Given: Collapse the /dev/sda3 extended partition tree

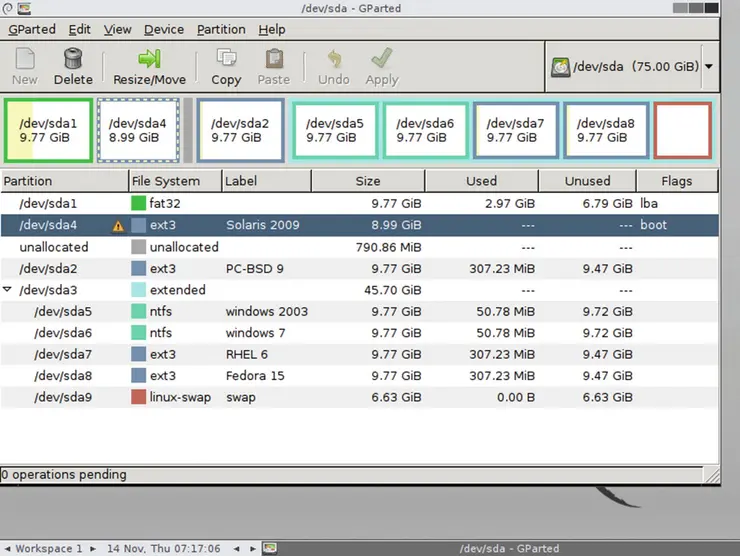Looking at the screenshot, I should pyautogui.click(x=9, y=290).
